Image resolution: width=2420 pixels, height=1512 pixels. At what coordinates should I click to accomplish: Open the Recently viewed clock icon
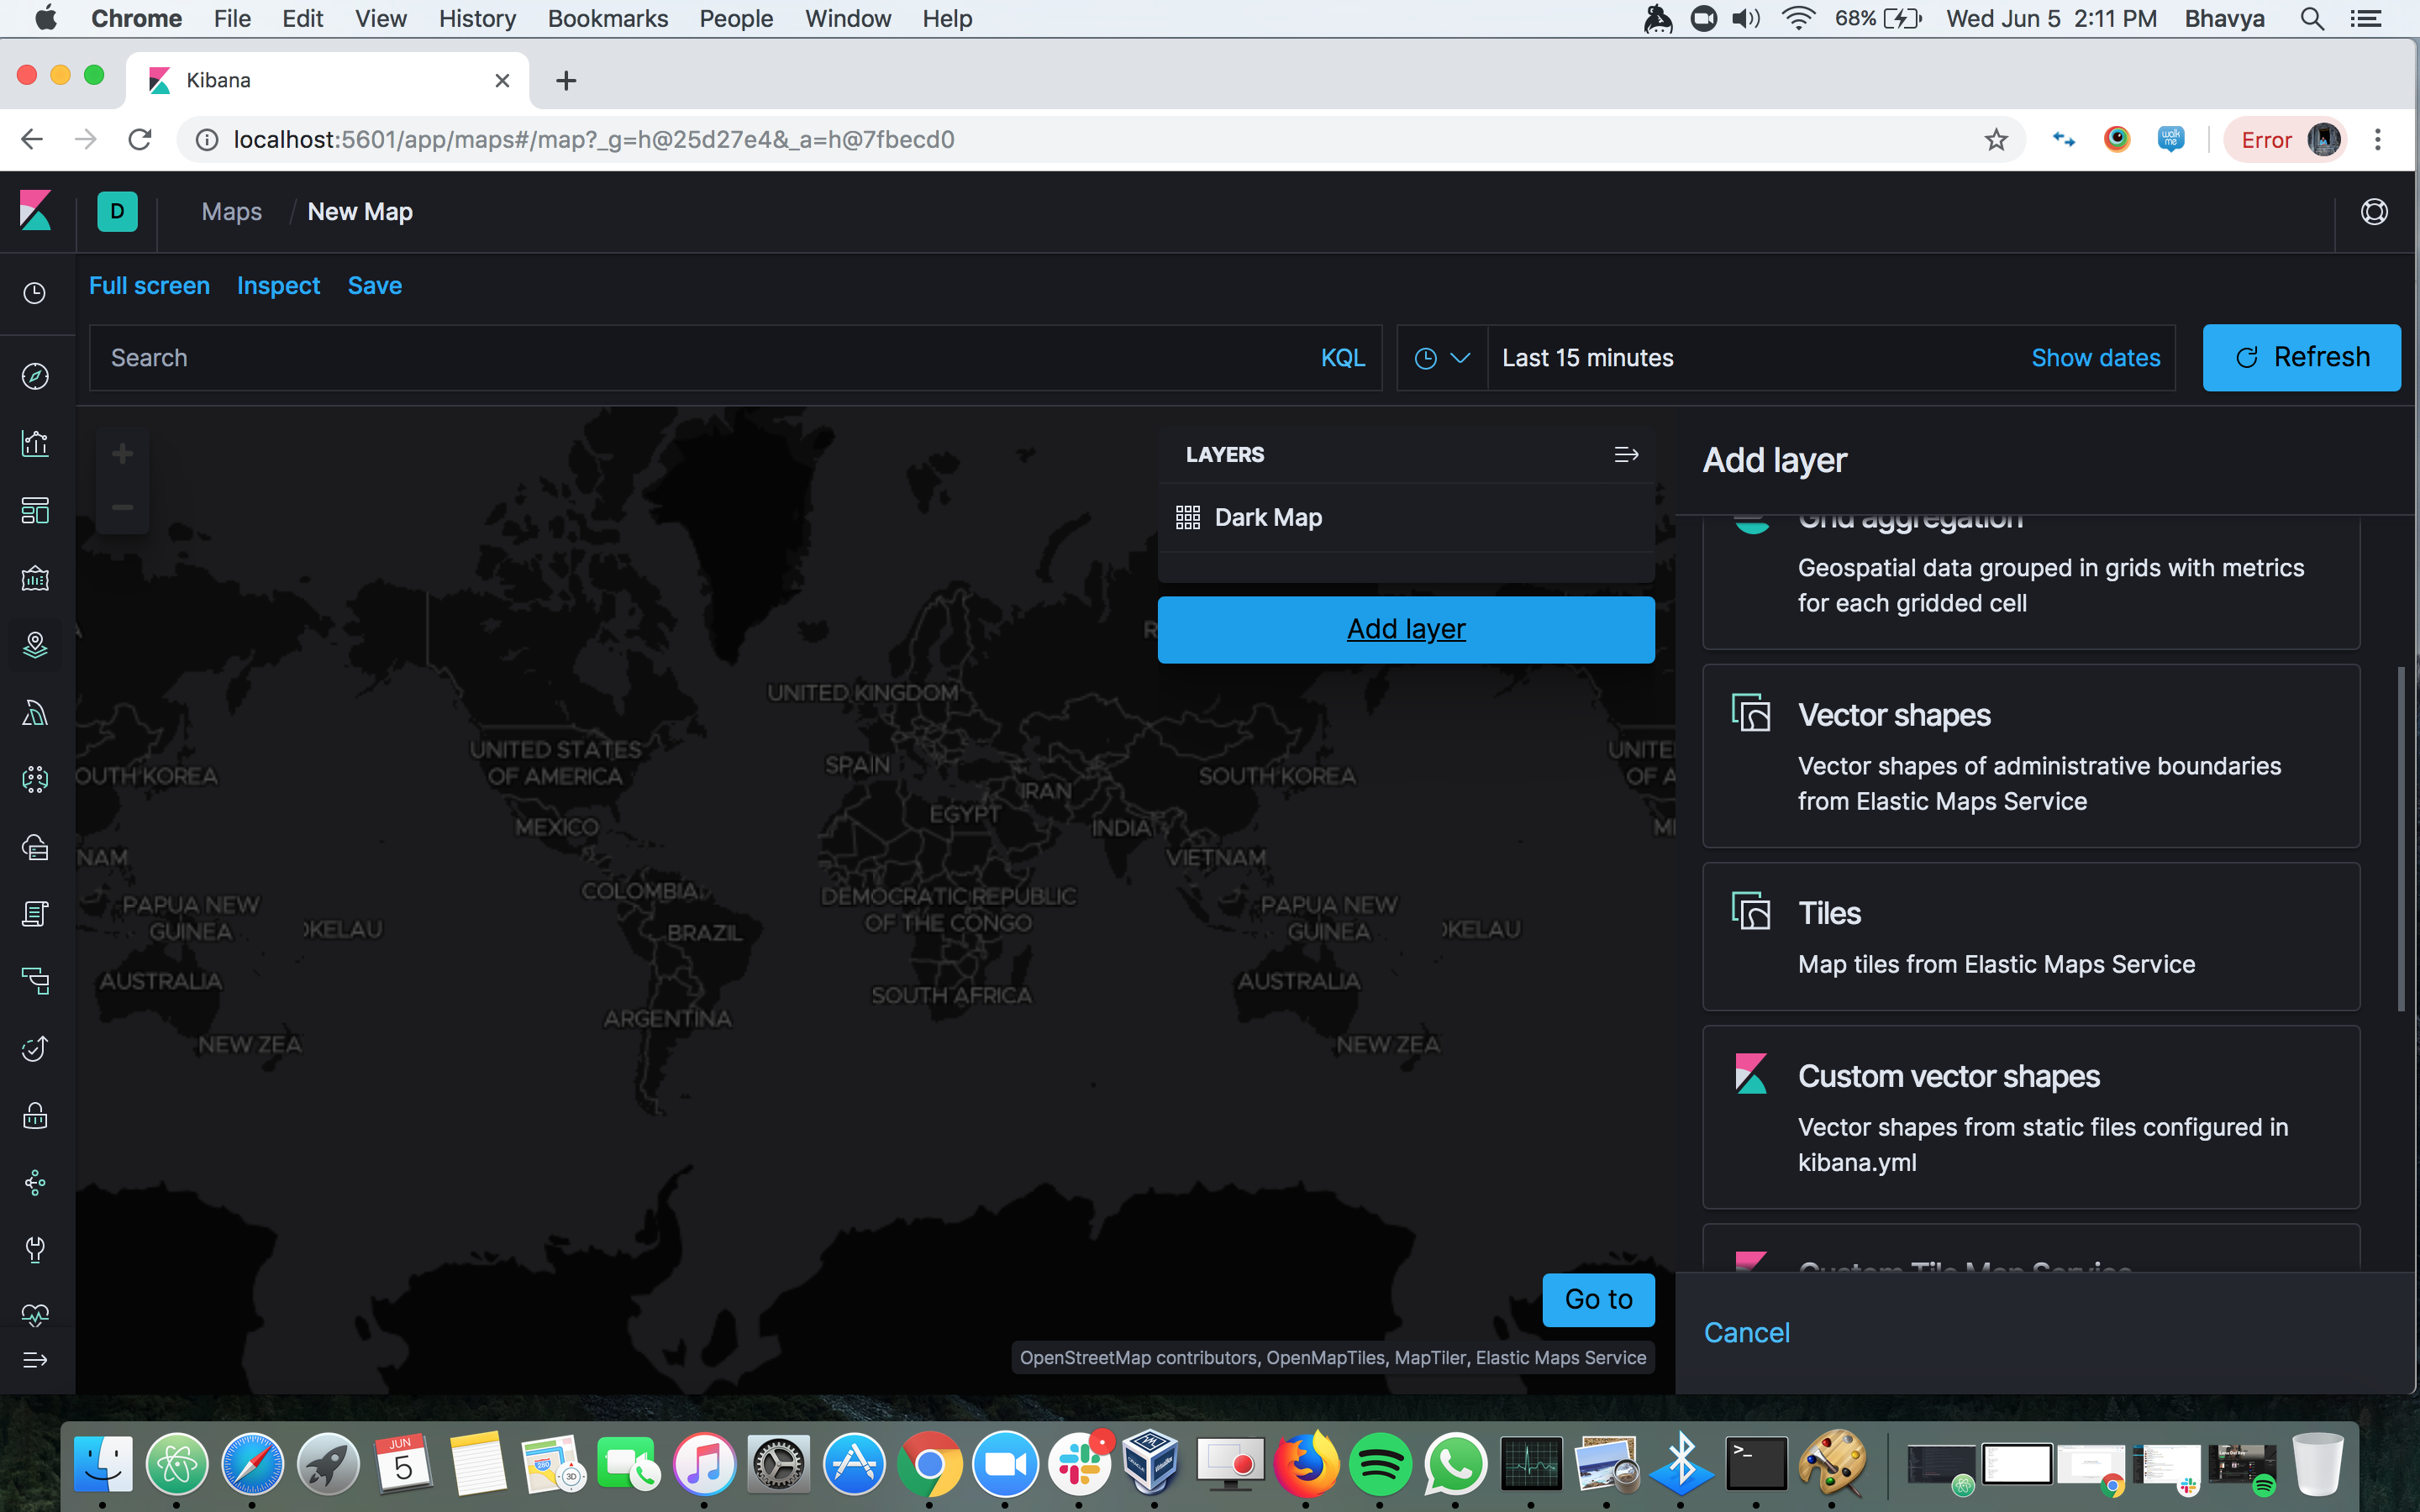point(35,293)
